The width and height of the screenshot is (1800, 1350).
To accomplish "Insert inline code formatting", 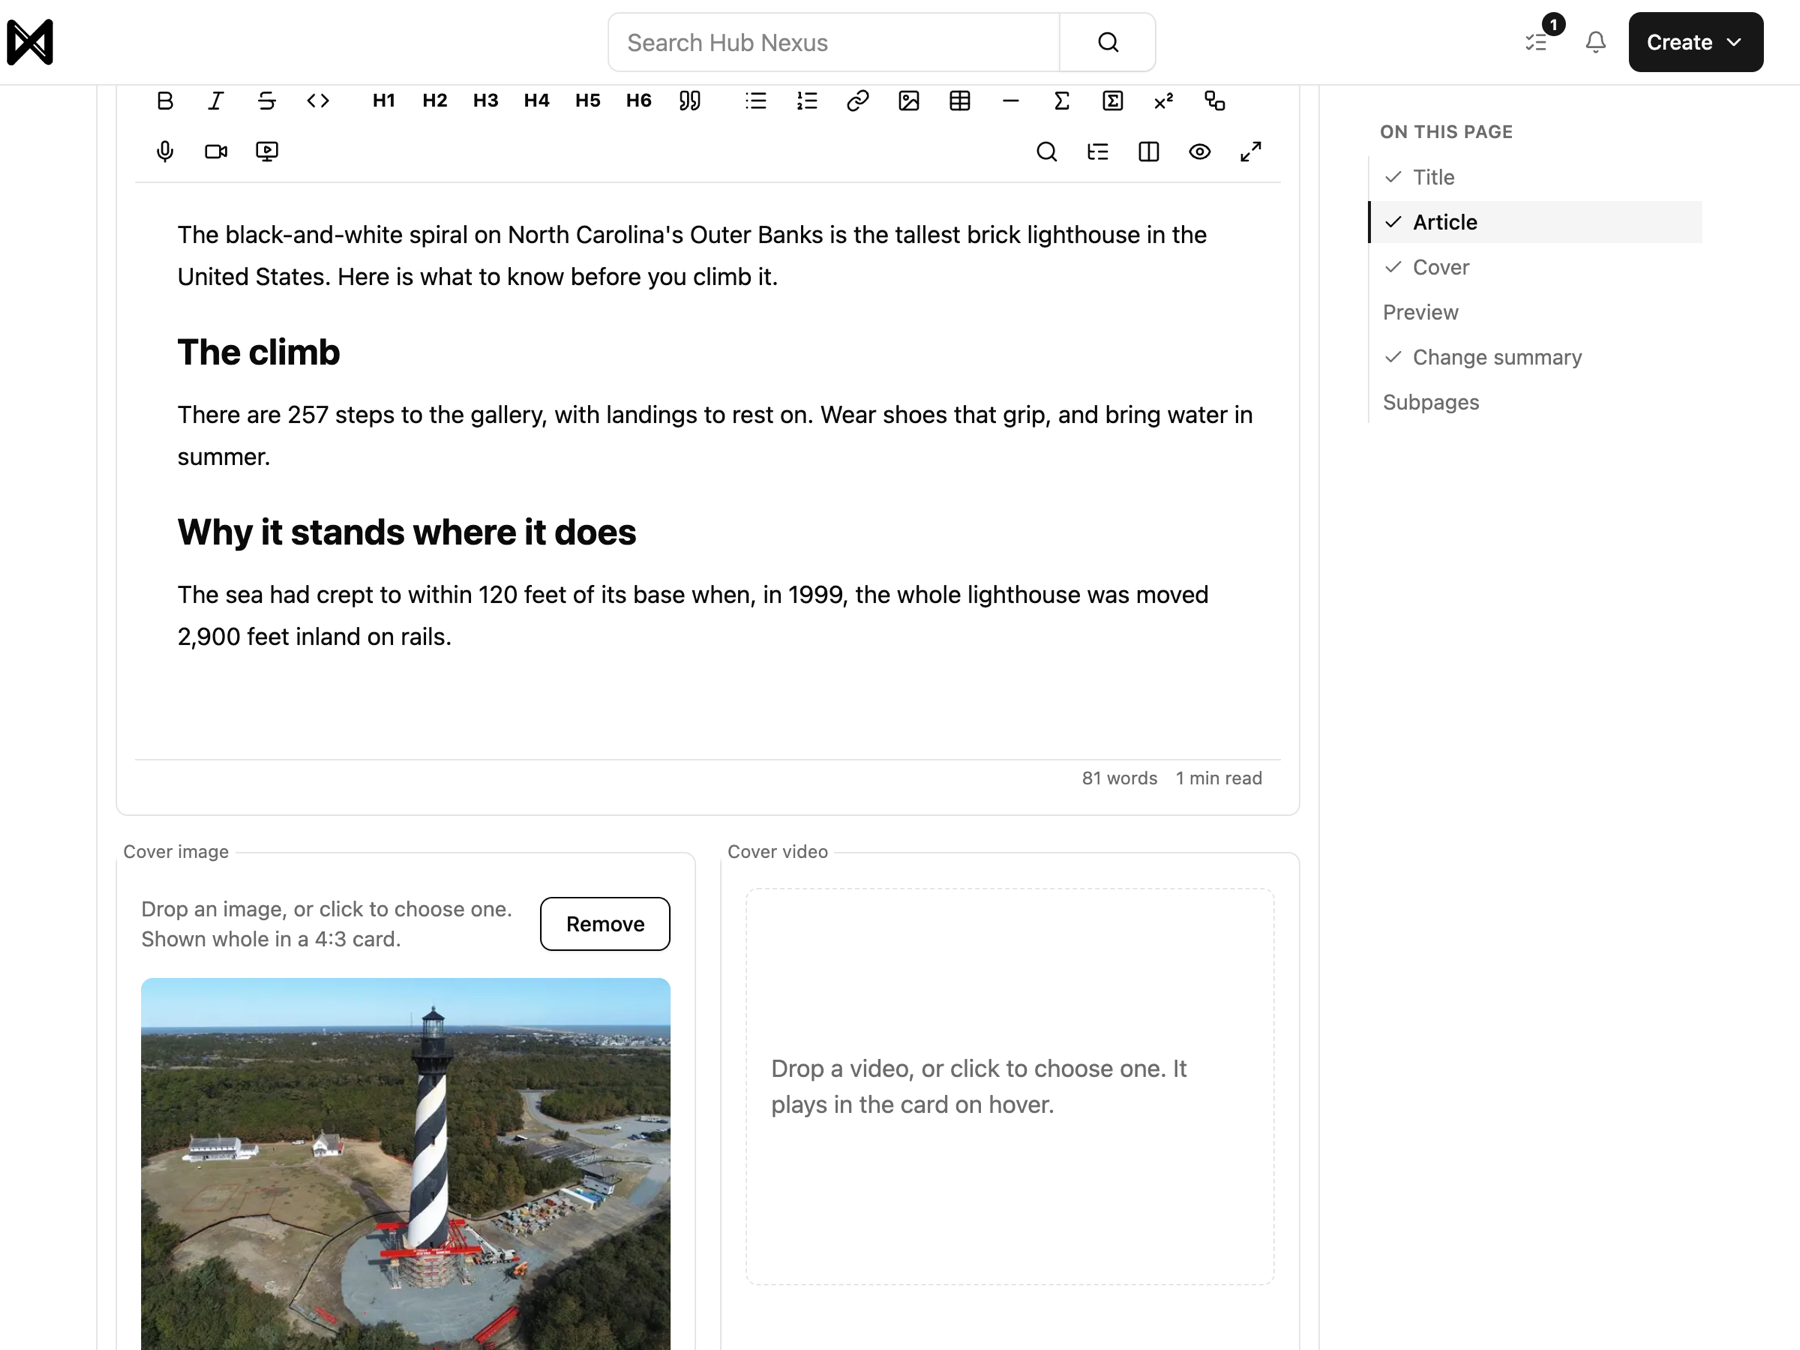I will 318,101.
